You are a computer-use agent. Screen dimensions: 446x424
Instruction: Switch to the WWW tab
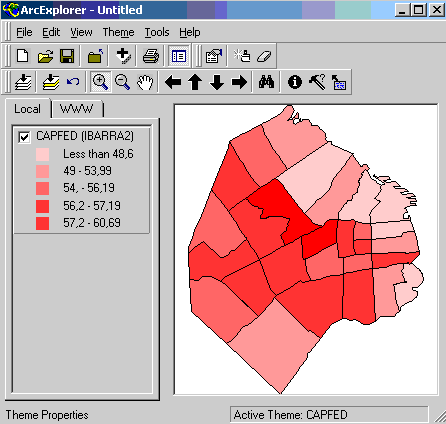pos(77,109)
